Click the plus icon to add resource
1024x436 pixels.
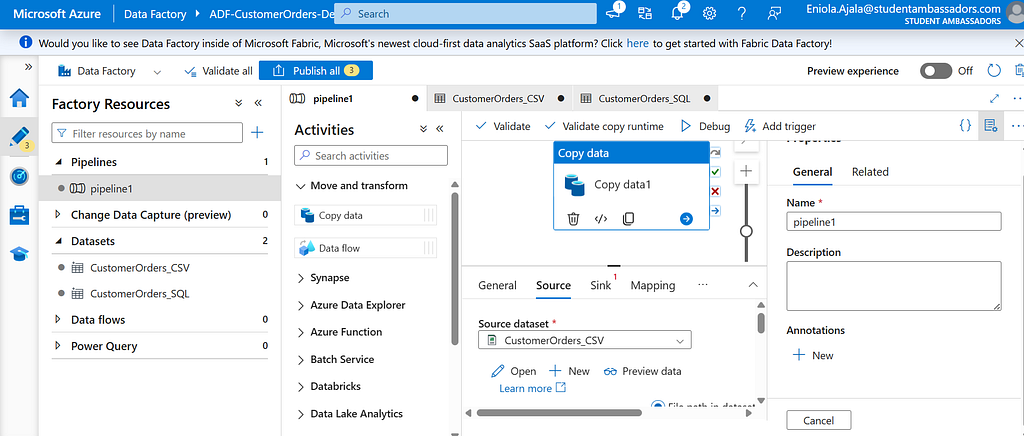point(257,133)
